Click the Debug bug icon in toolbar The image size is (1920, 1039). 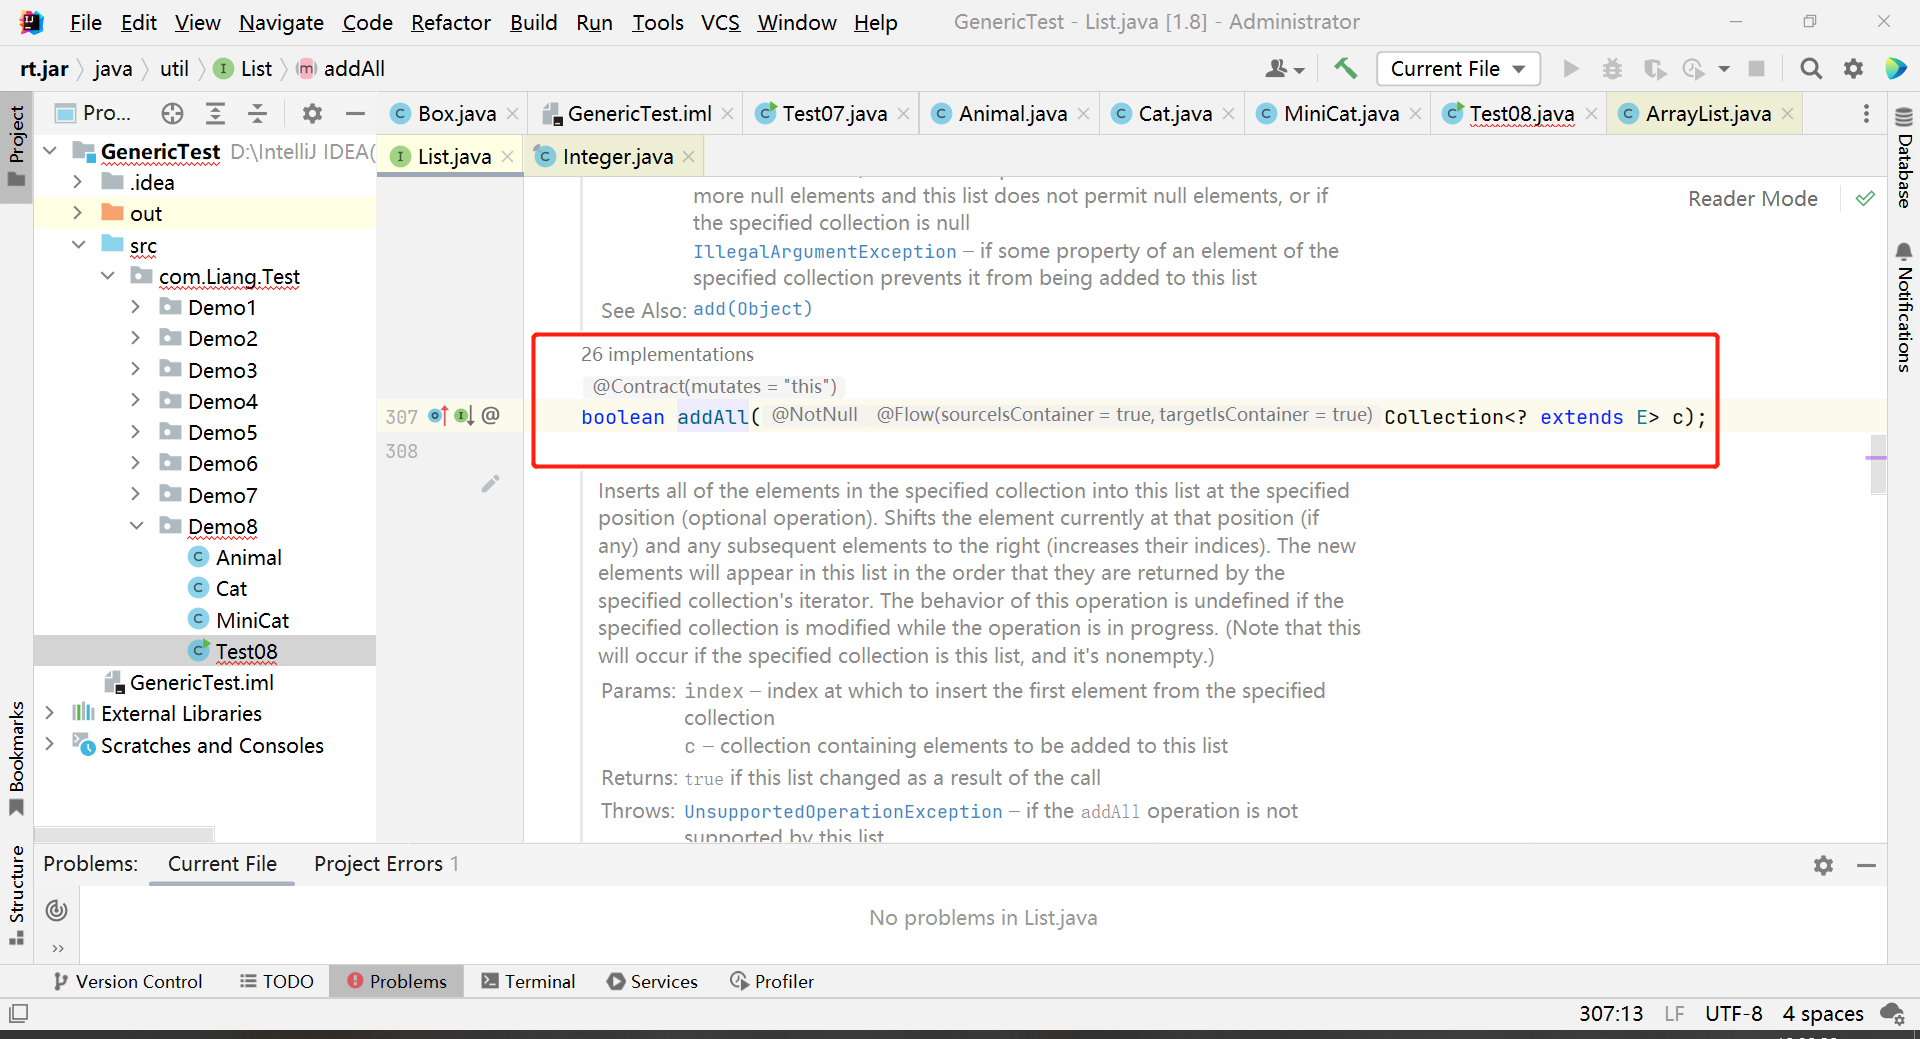[x=1612, y=68]
